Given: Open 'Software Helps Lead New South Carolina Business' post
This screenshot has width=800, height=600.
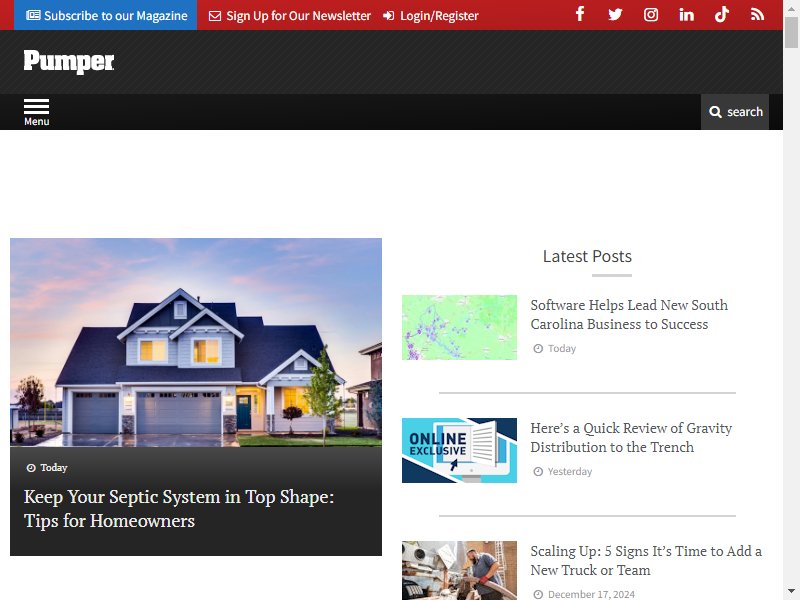Looking at the screenshot, I should 629,314.
